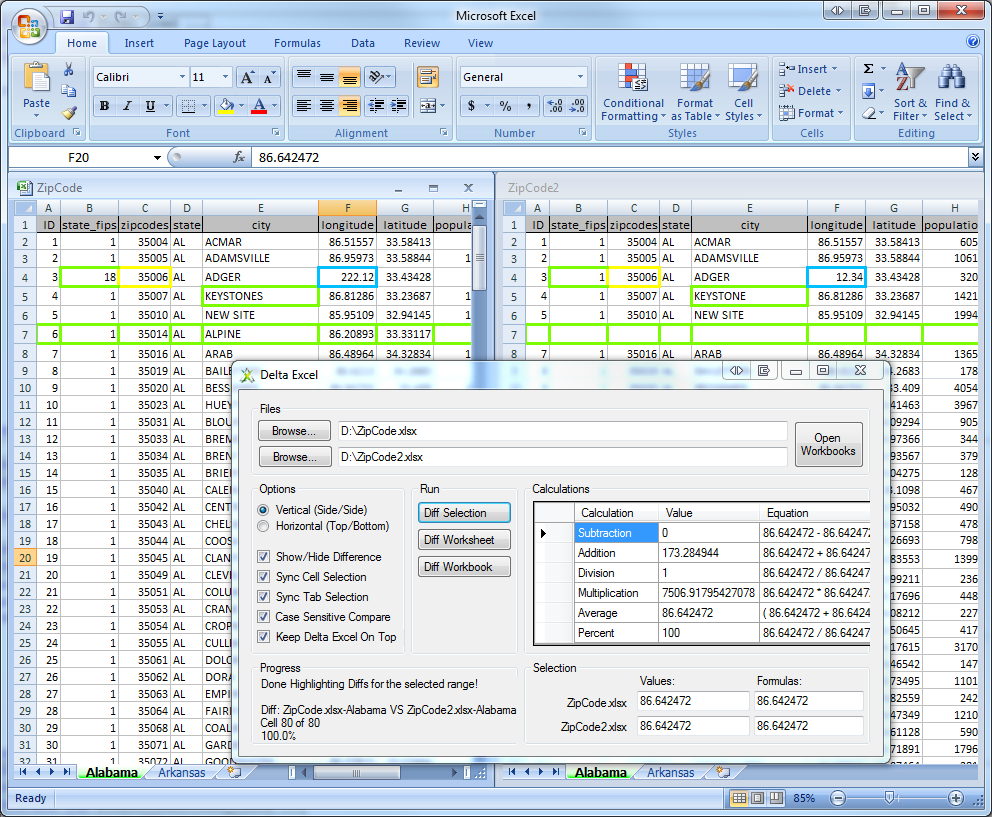Click the Format Painter brush icon

click(69, 113)
